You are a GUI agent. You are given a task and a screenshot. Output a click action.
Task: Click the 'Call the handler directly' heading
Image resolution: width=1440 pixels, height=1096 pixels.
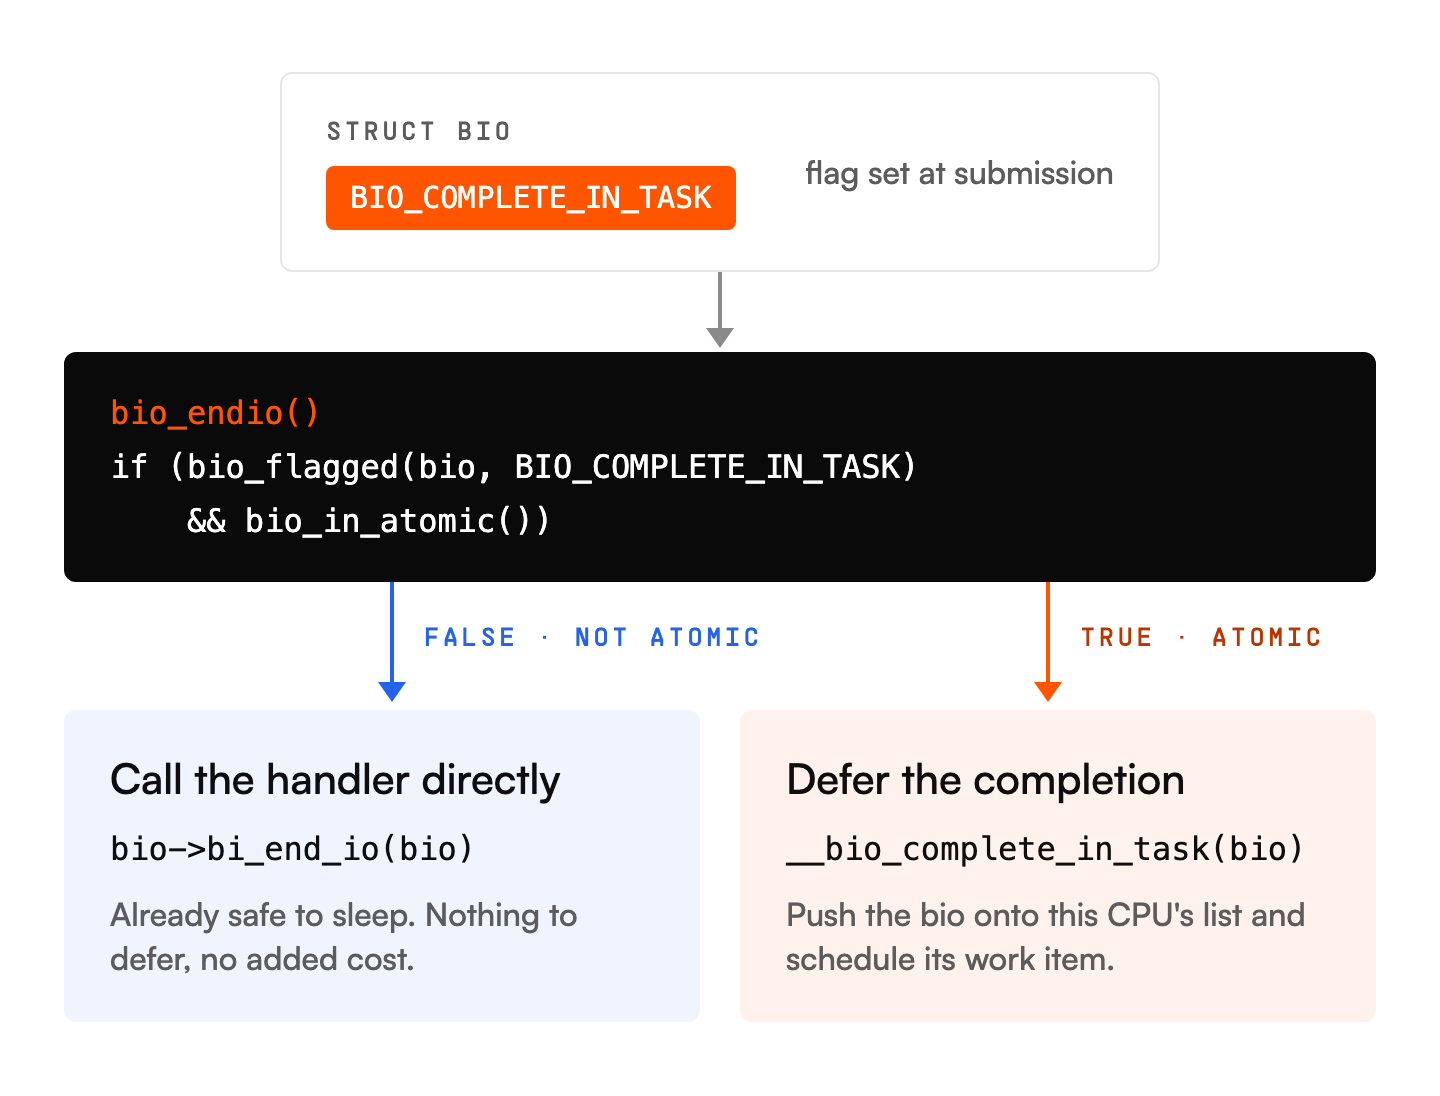[x=335, y=780]
